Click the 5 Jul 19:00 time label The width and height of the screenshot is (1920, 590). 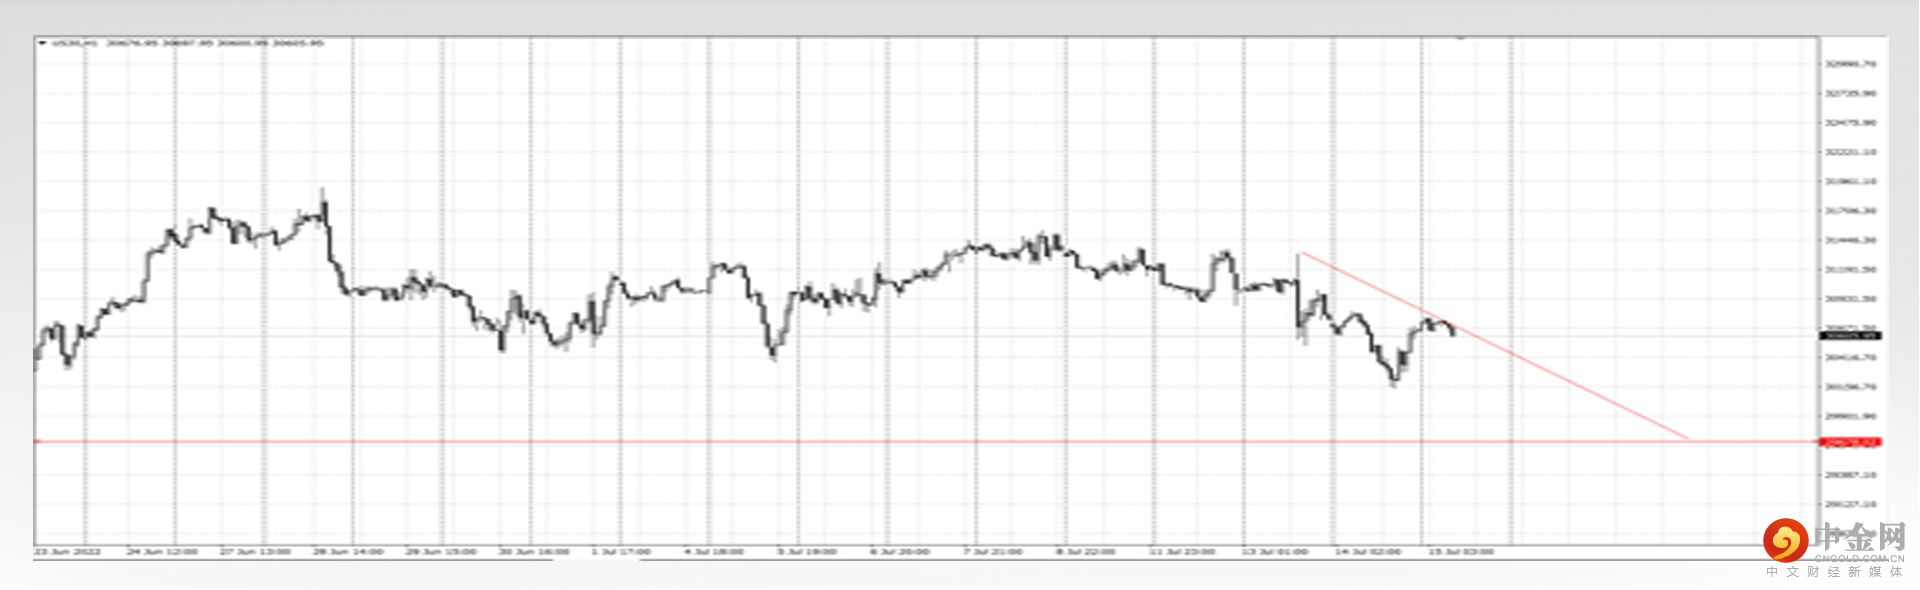click(x=807, y=552)
